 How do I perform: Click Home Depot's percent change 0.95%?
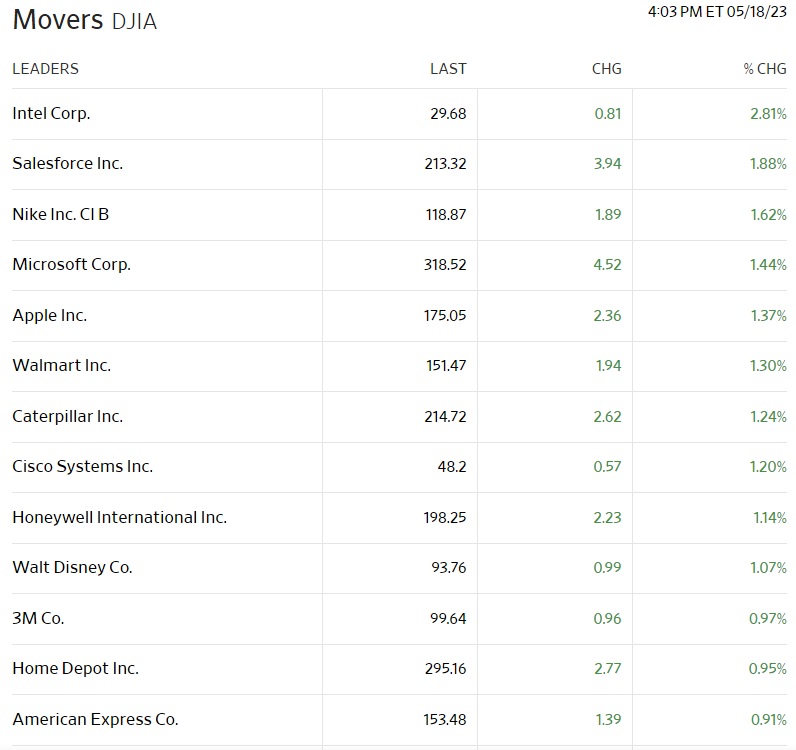tap(768, 669)
